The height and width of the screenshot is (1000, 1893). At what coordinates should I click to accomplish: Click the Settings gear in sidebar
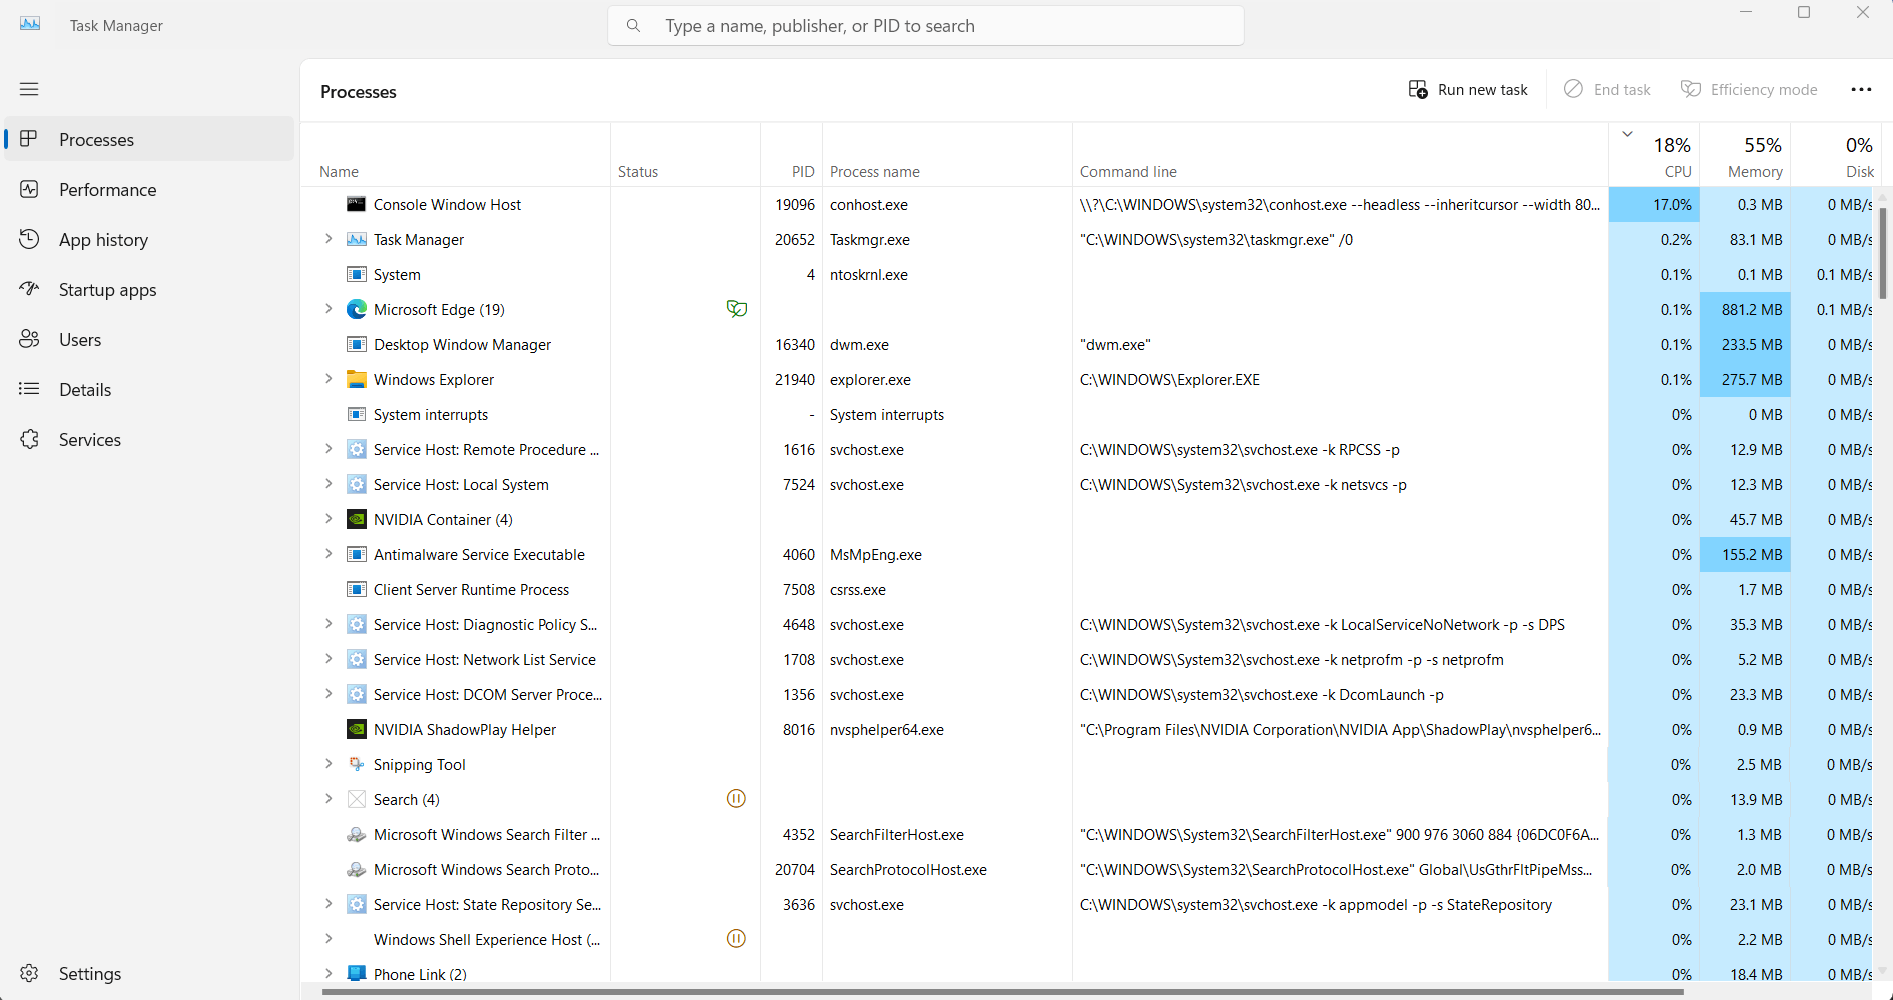[29, 973]
